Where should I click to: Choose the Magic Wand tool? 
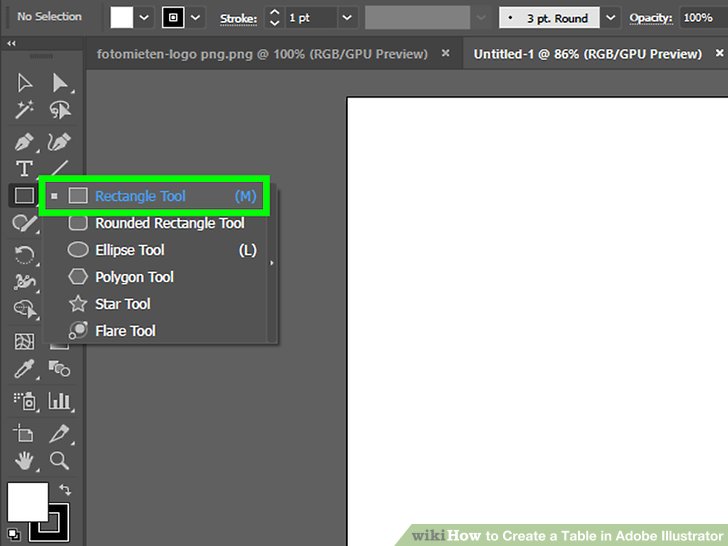click(x=24, y=110)
